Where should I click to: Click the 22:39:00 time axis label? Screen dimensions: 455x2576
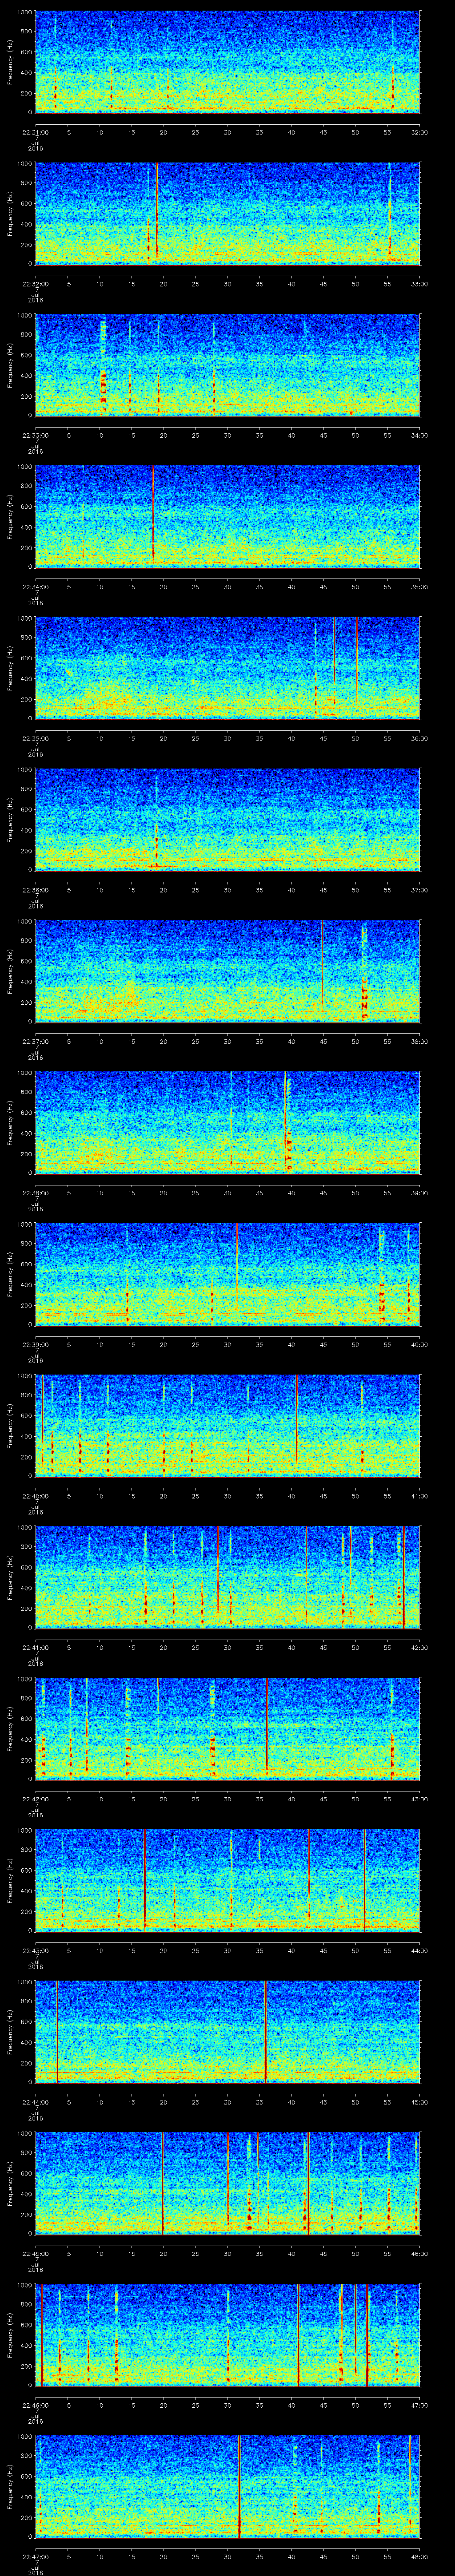coord(35,1344)
